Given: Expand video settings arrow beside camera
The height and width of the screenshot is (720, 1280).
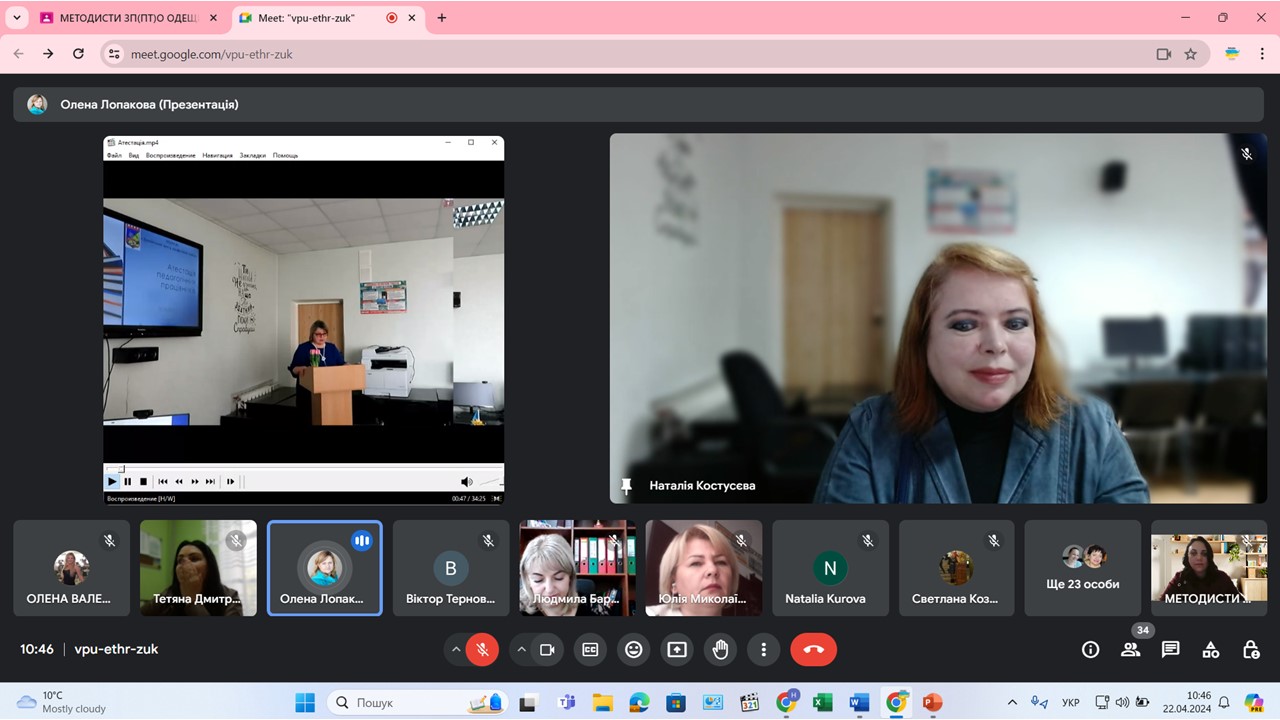Looking at the screenshot, I should (x=521, y=650).
